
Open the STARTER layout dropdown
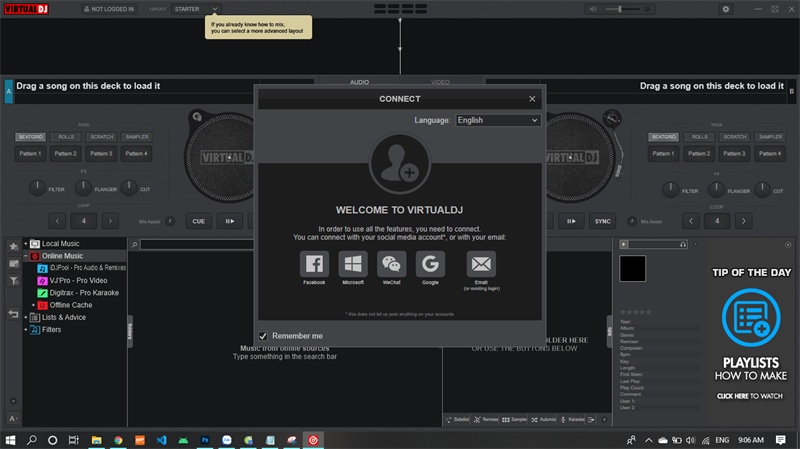click(x=196, y=9)
